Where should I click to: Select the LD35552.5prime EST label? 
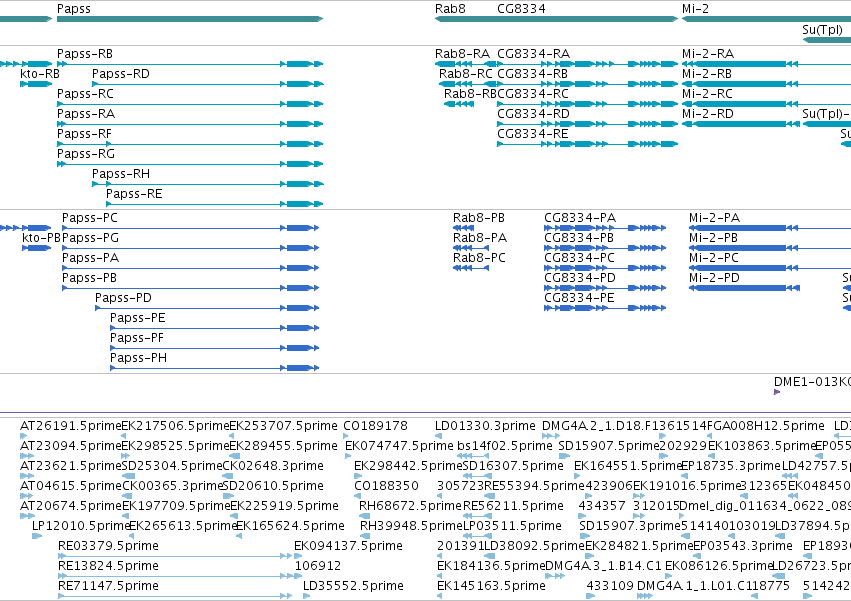click(353, 586)
